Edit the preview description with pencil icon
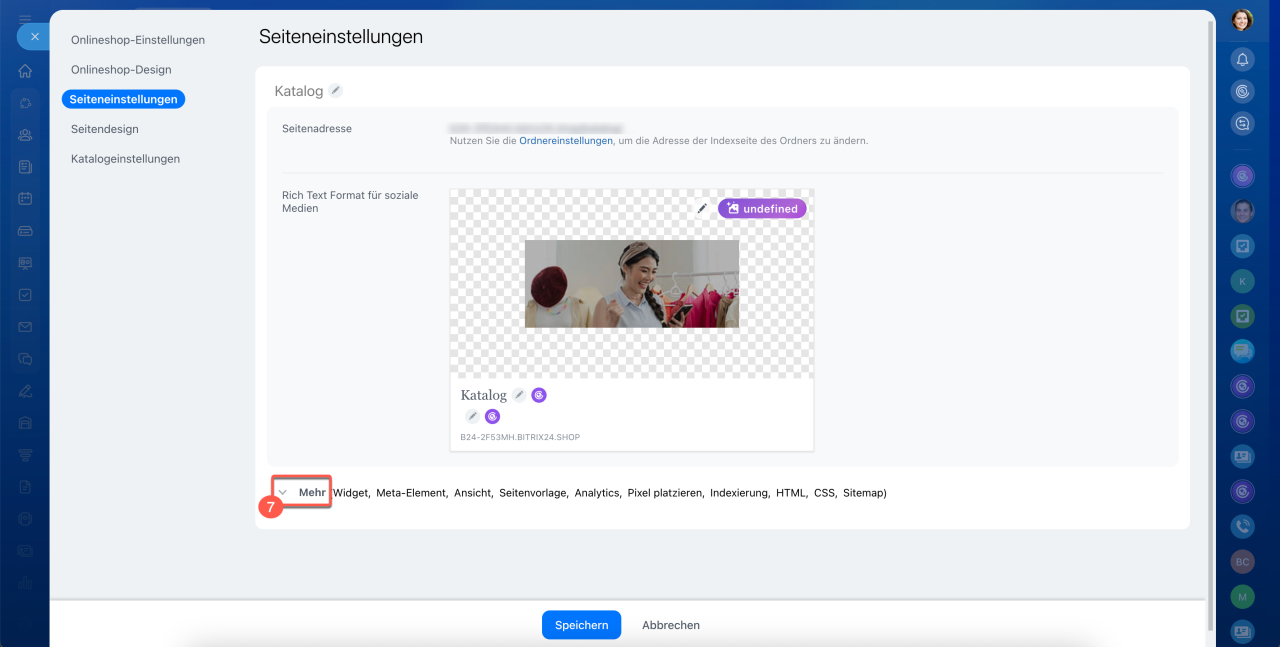This screenshot has width=1280, height=647. [472, 416]
